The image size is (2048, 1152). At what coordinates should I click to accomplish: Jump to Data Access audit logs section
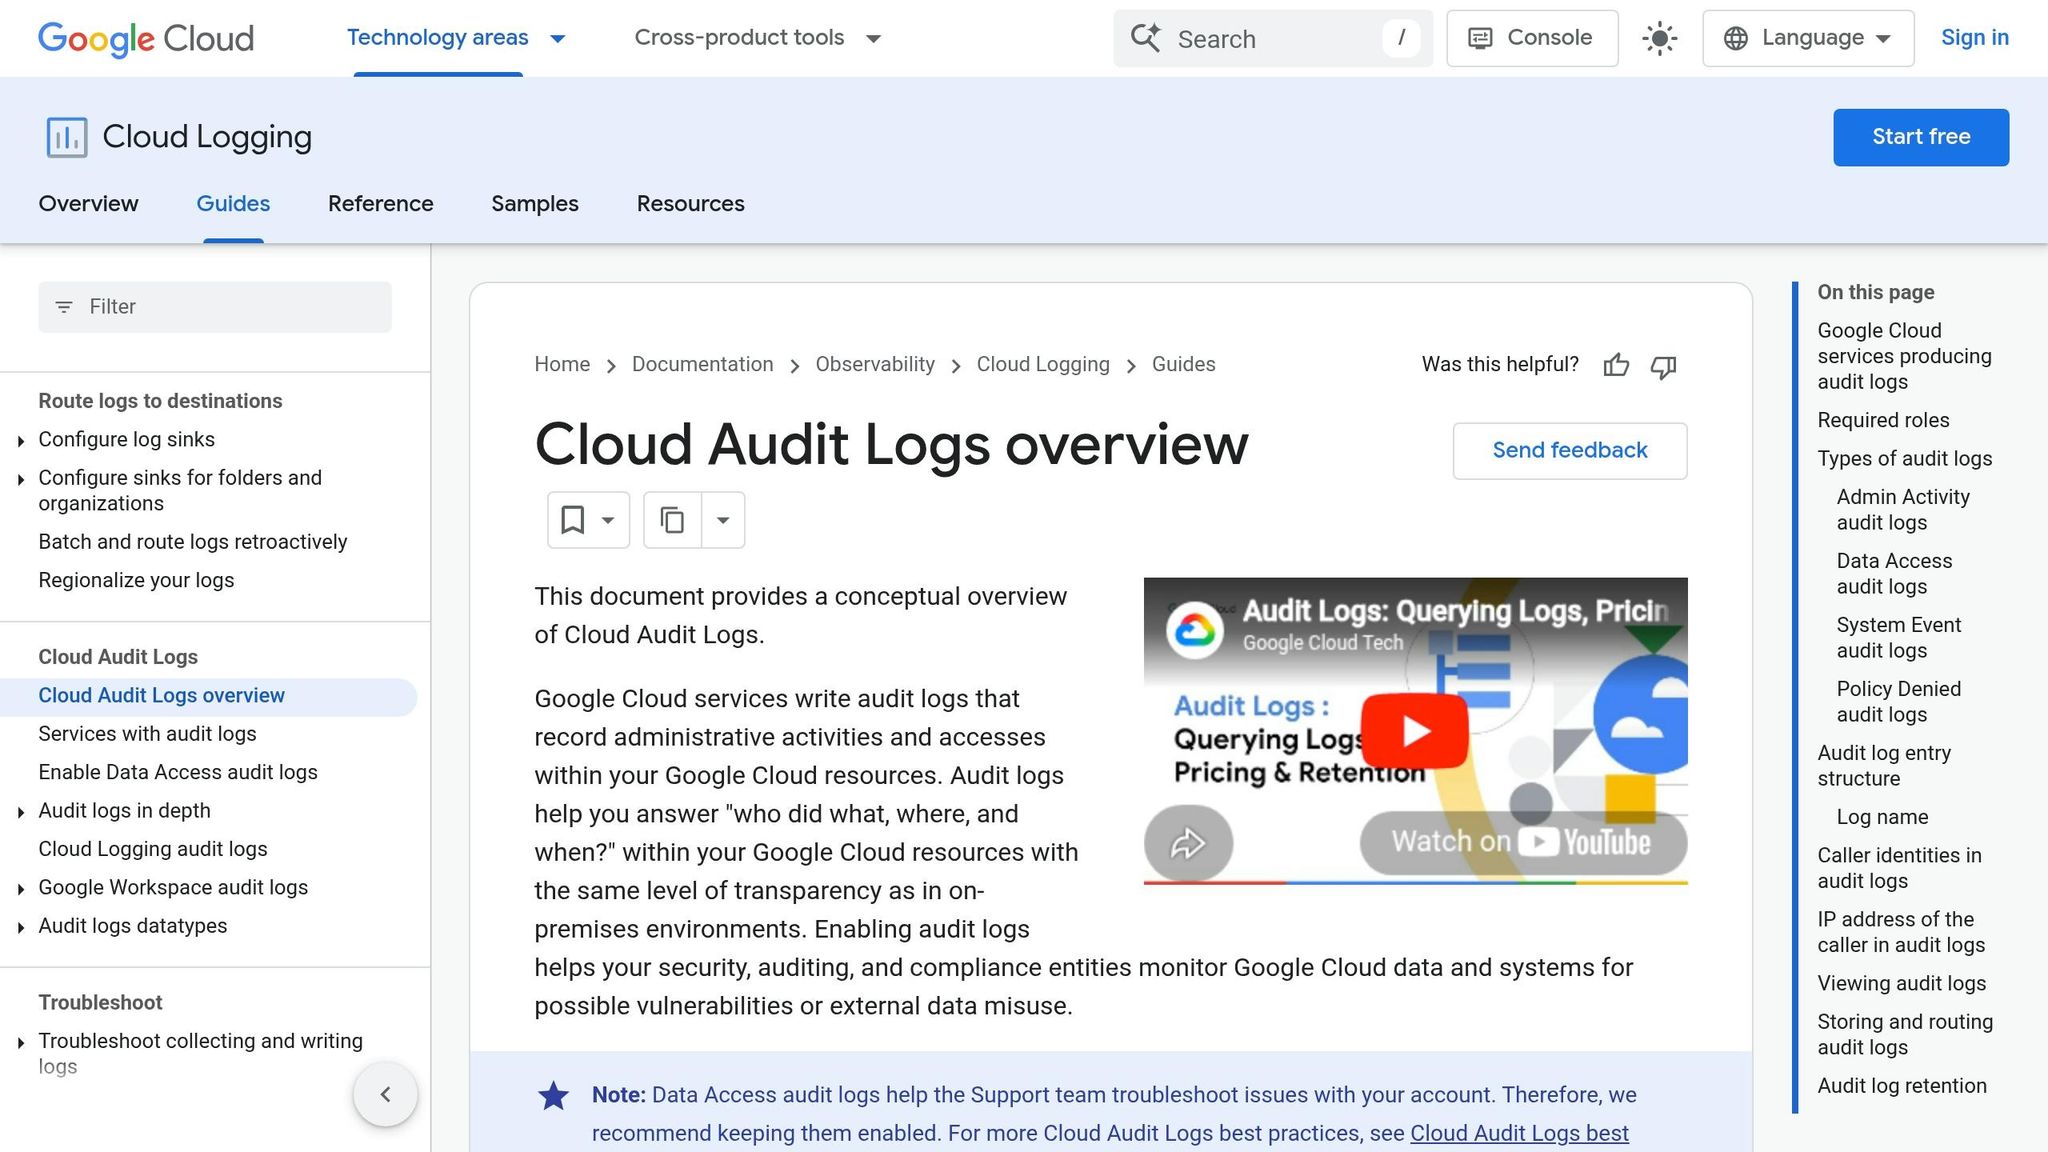pos(1894,574)
